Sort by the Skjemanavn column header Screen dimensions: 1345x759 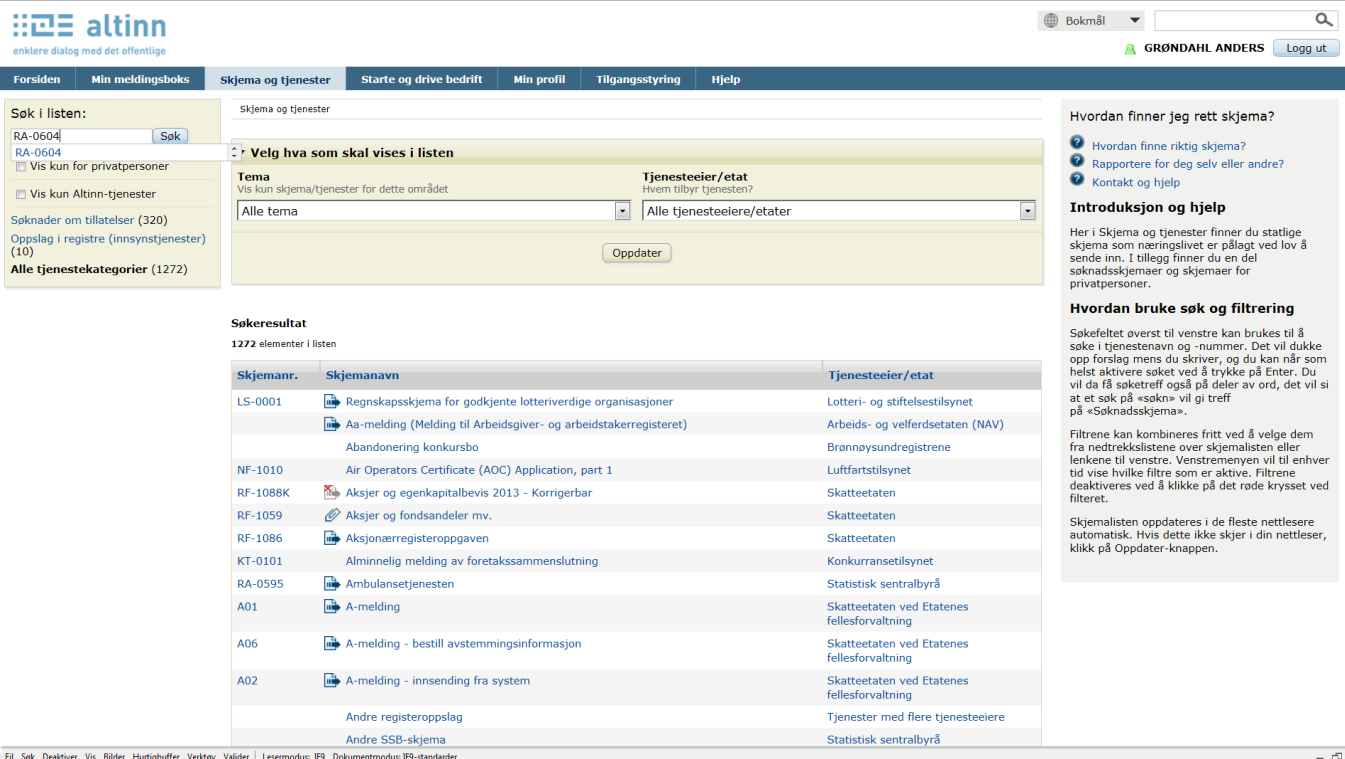pyautogui.click(x=362, y=375)
